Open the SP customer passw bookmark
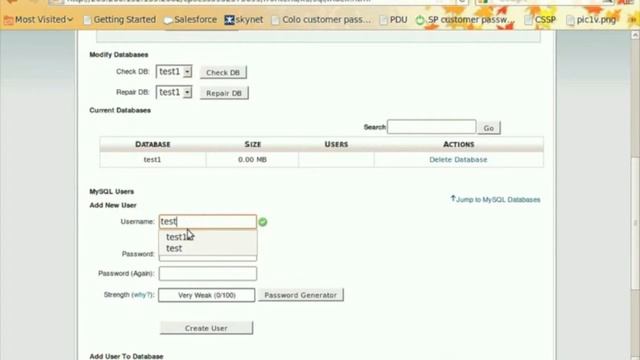The image size is (640, 360). pos(464,20)
